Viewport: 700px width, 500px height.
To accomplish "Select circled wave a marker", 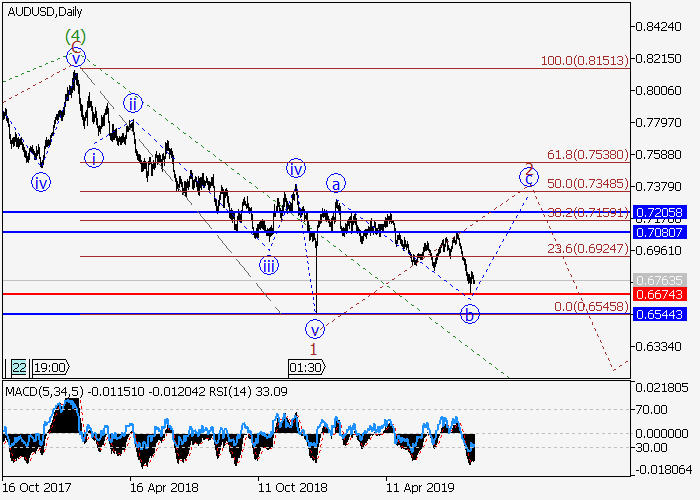I will pyautogui.click(x=337, y=184).
